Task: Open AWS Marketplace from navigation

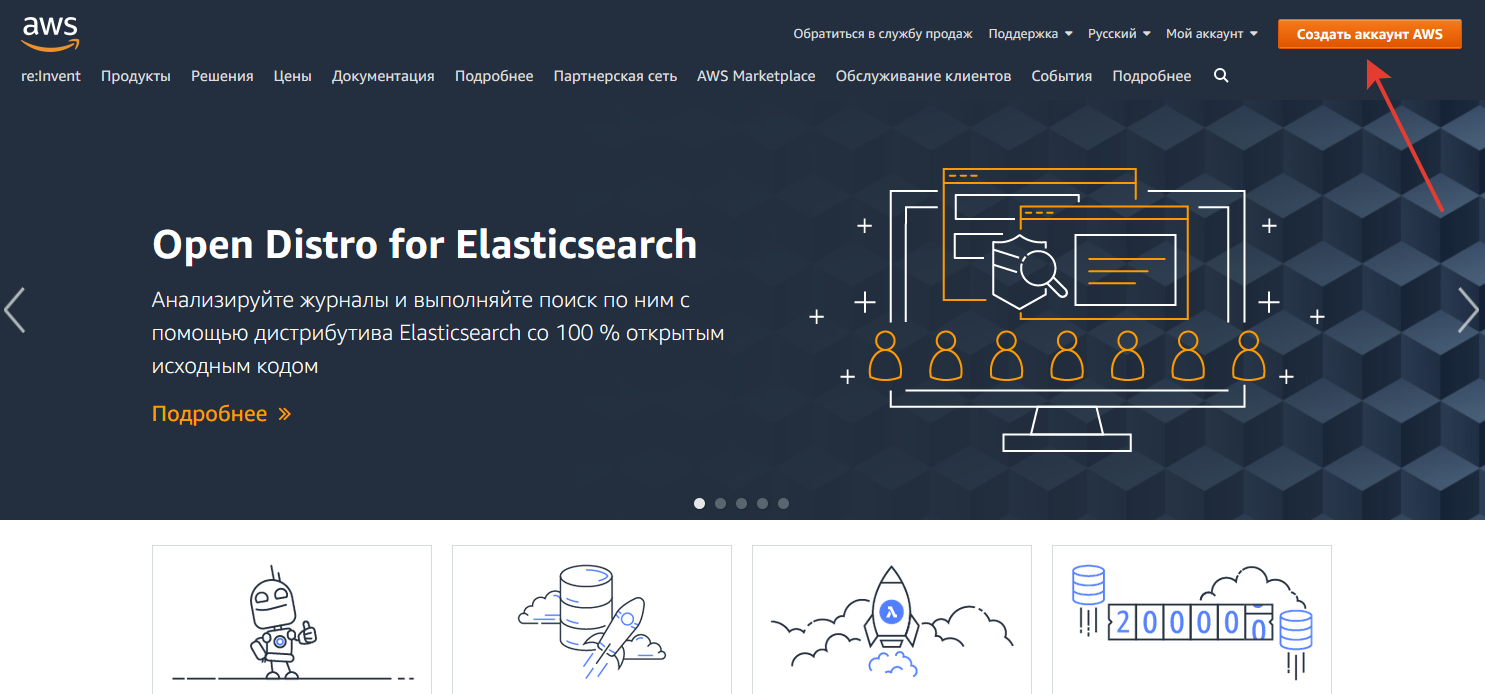Action: [756, 76]
